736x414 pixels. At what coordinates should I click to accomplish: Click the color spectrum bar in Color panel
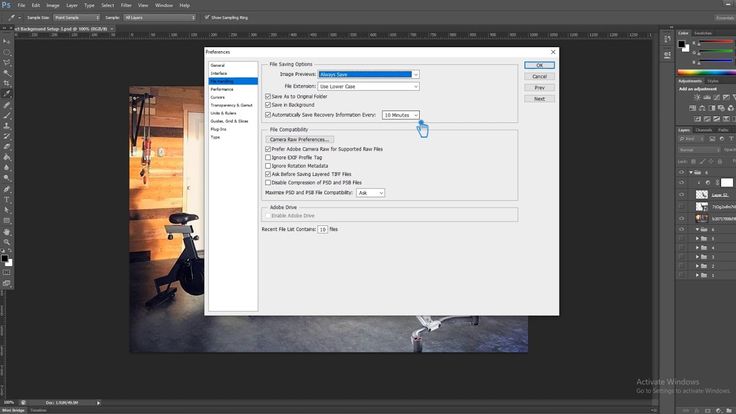[705, 71]
